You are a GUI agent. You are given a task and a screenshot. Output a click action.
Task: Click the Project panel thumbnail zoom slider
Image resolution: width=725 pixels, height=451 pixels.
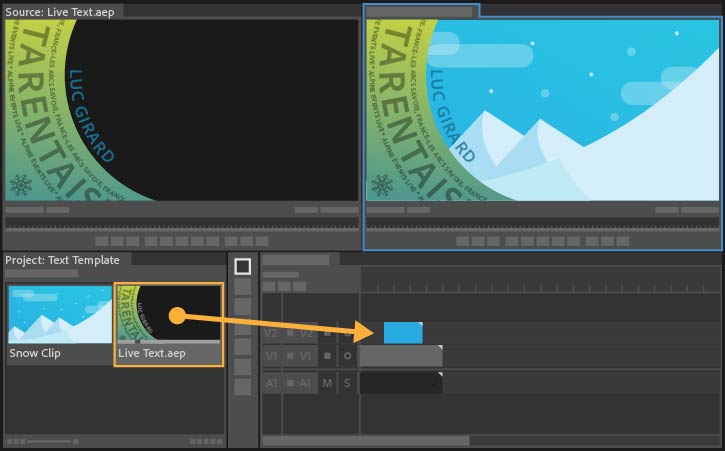[x=49, y=441]
